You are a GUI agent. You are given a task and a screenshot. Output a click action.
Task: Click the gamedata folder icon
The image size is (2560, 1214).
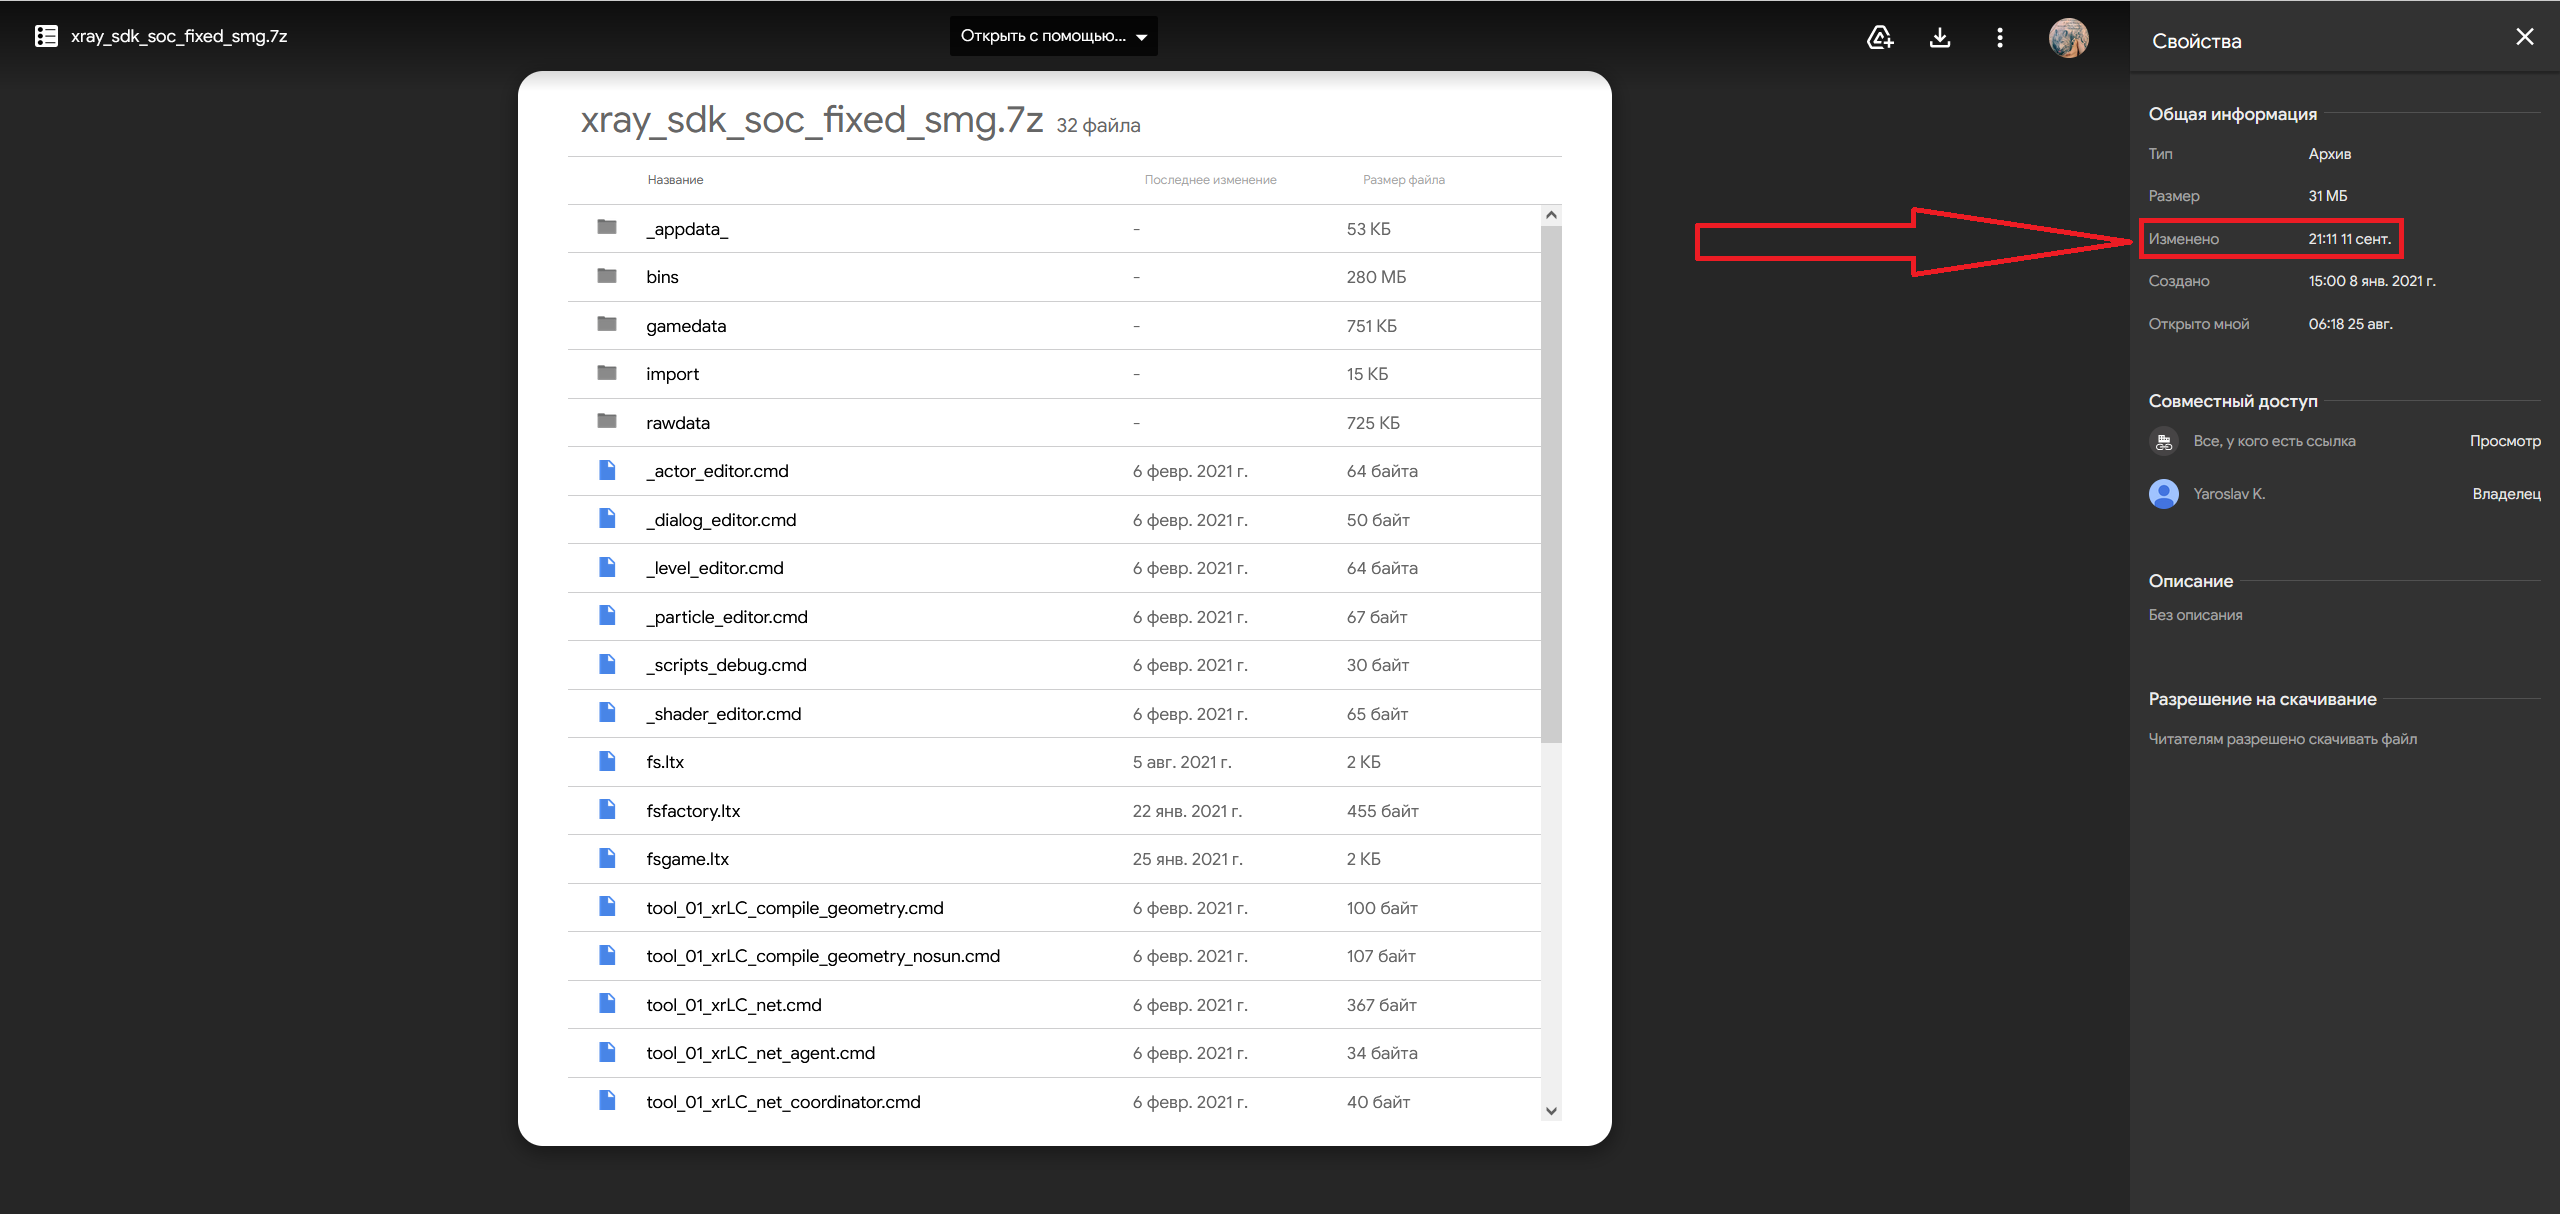(x=607, y=323)
